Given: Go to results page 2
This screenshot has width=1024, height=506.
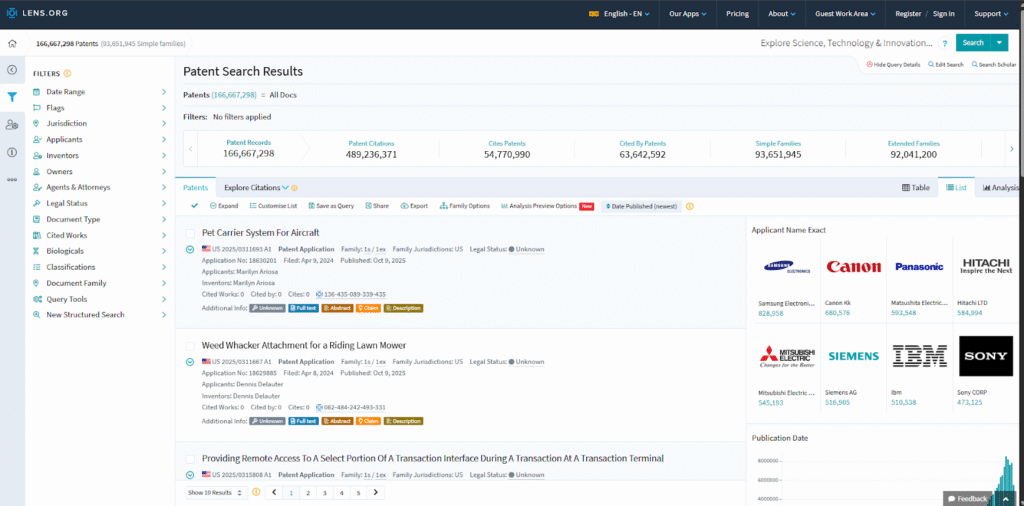Looking at the screenshot, I should (308, 493).
